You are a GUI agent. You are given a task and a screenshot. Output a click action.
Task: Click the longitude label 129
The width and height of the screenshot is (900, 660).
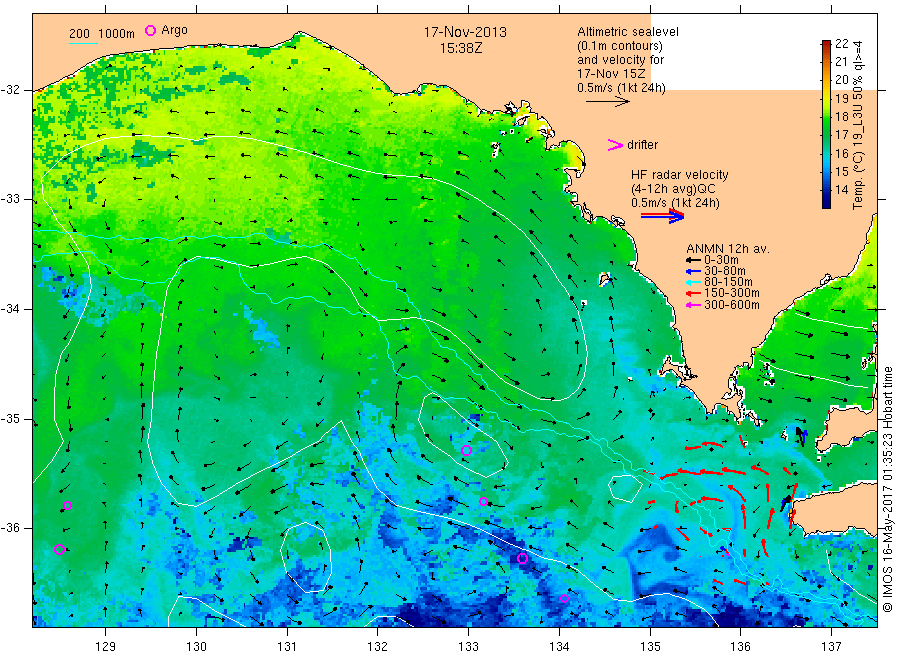pyautogui.click(x=106, y=647)
